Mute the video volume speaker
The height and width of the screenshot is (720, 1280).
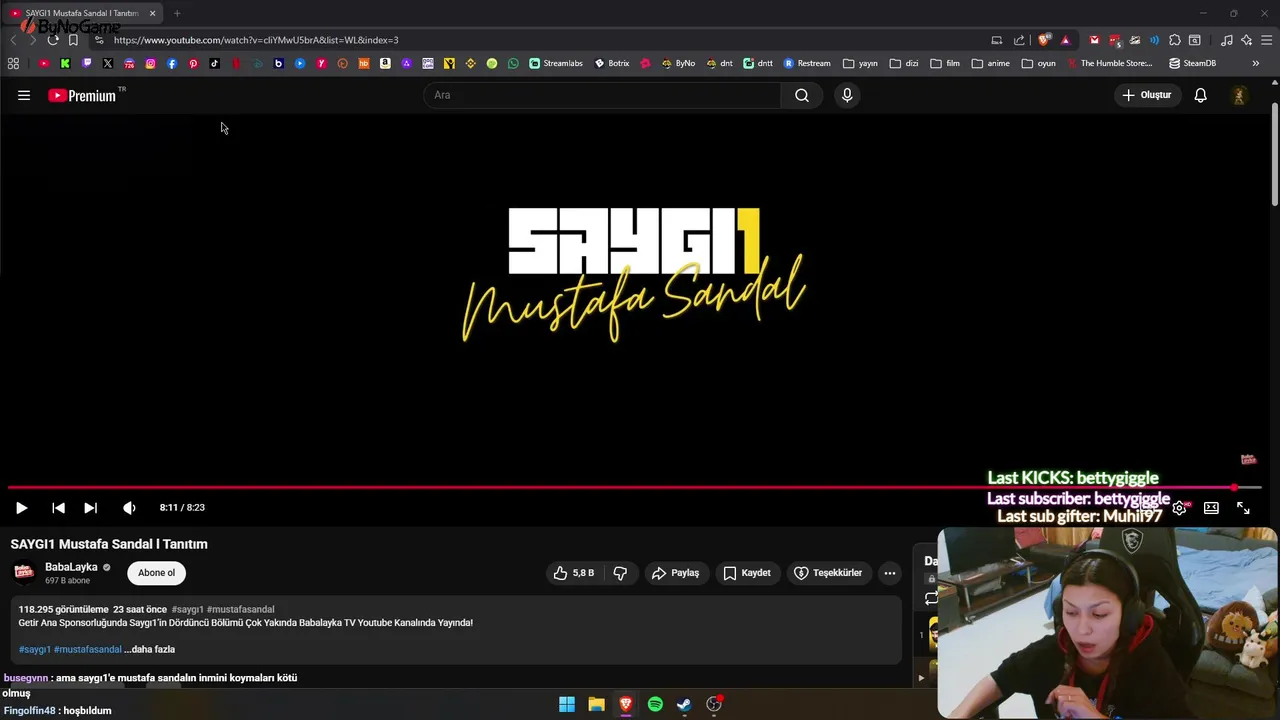129,508
